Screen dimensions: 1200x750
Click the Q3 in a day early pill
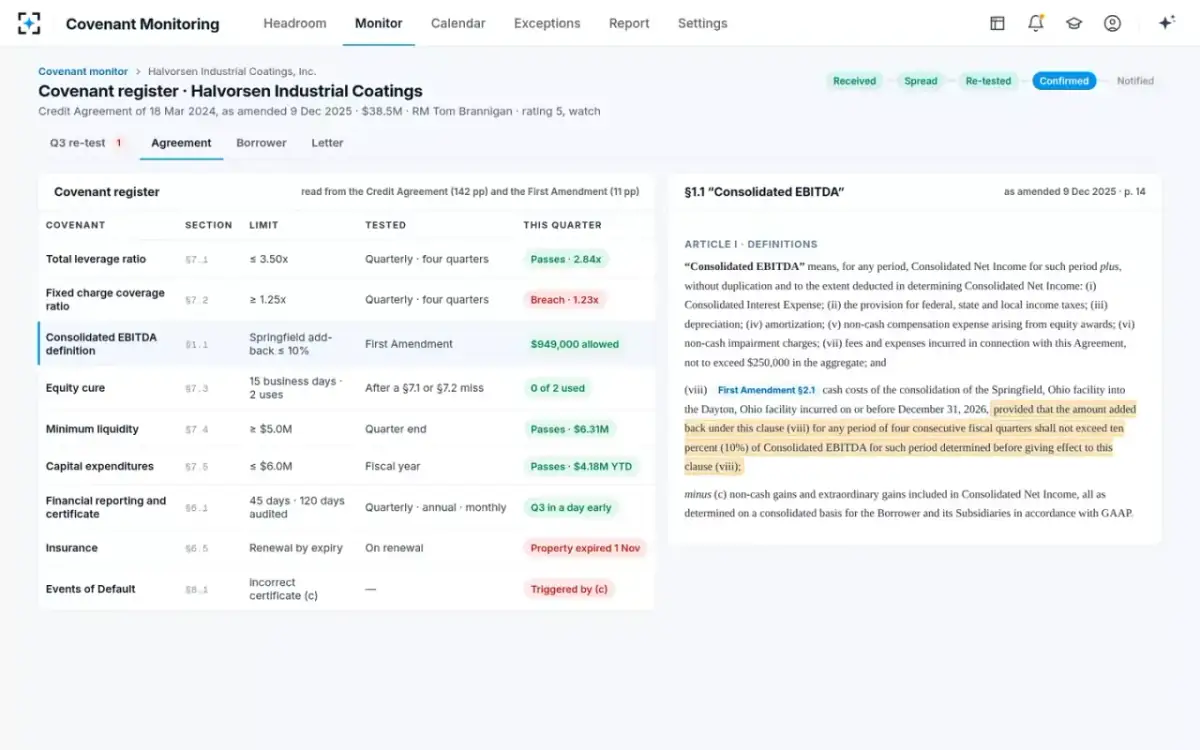click(x=571, y=507)
